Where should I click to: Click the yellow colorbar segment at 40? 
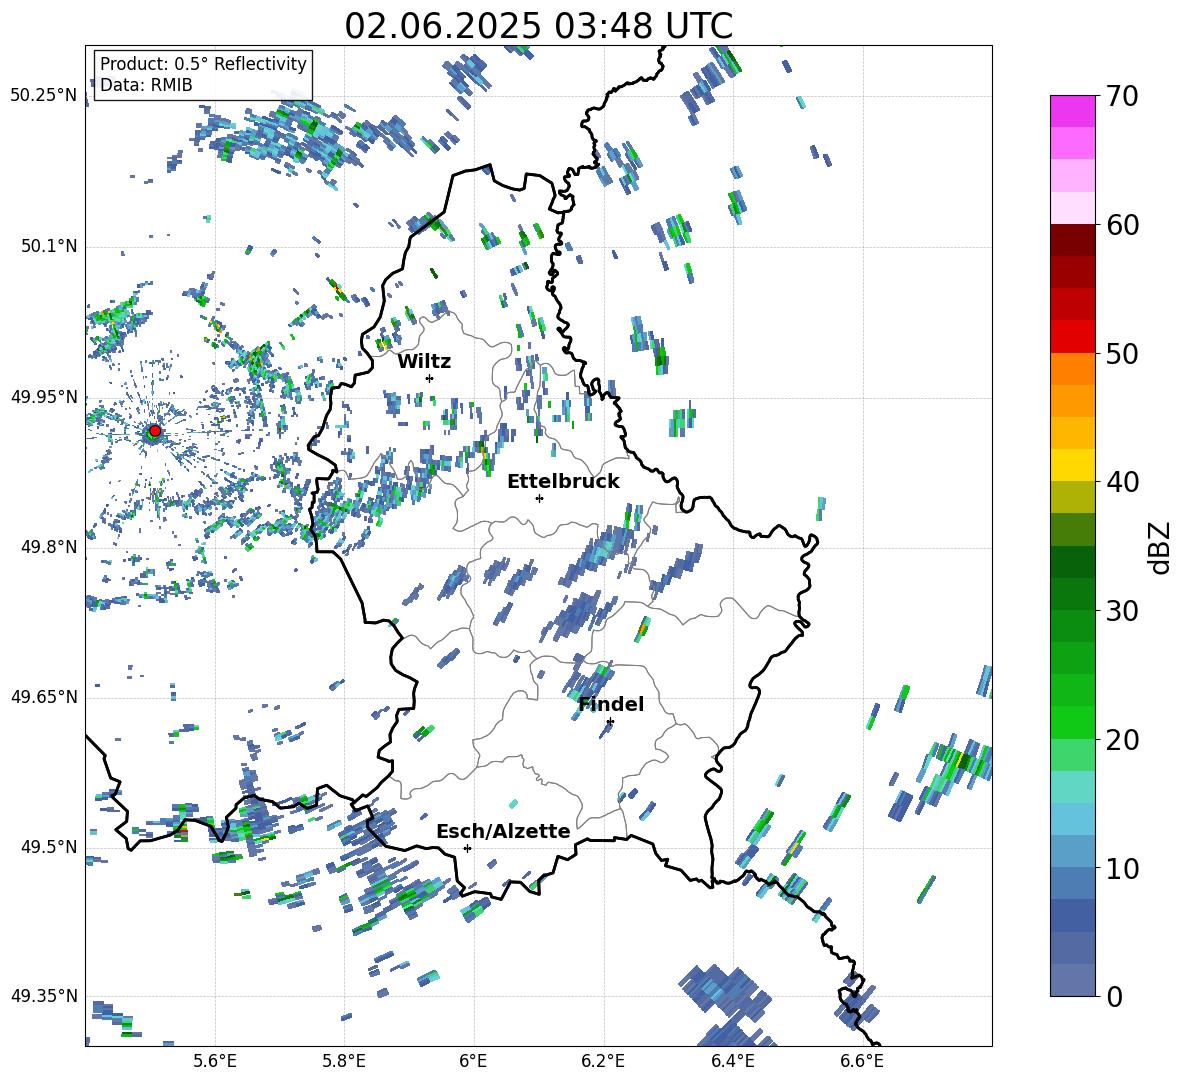[x=1072, y=465]
